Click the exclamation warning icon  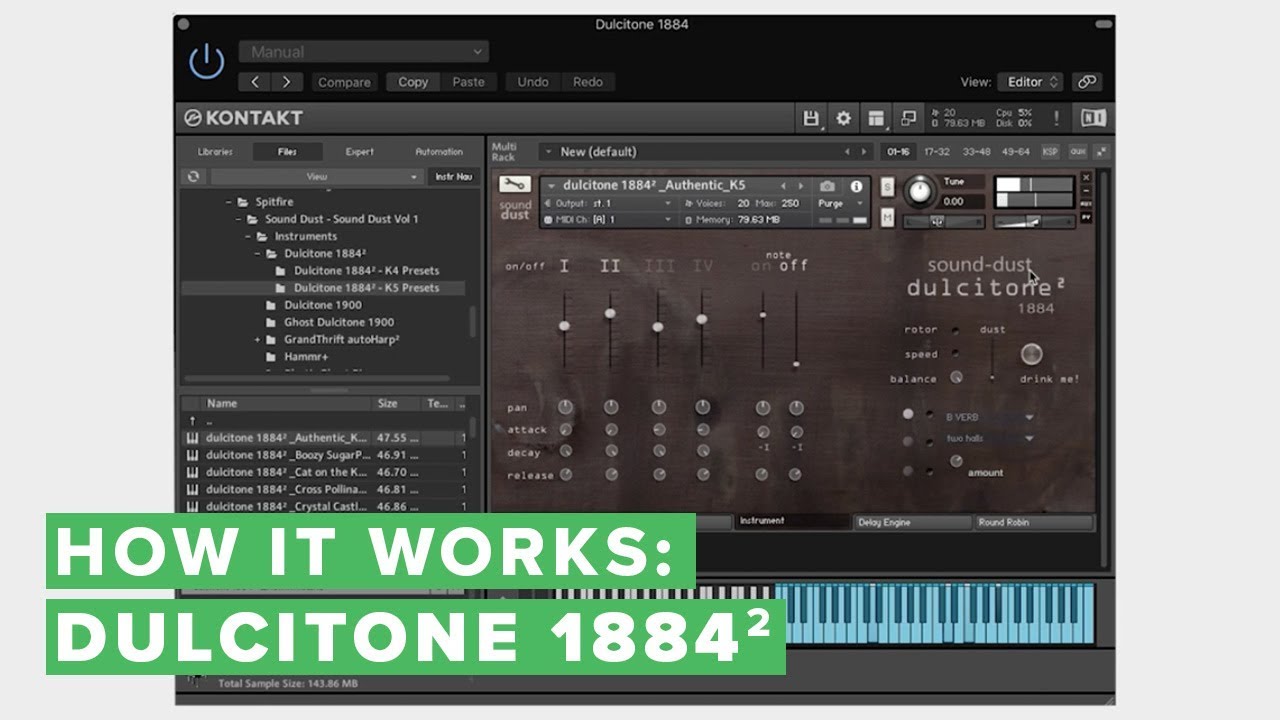[1056, 118]
